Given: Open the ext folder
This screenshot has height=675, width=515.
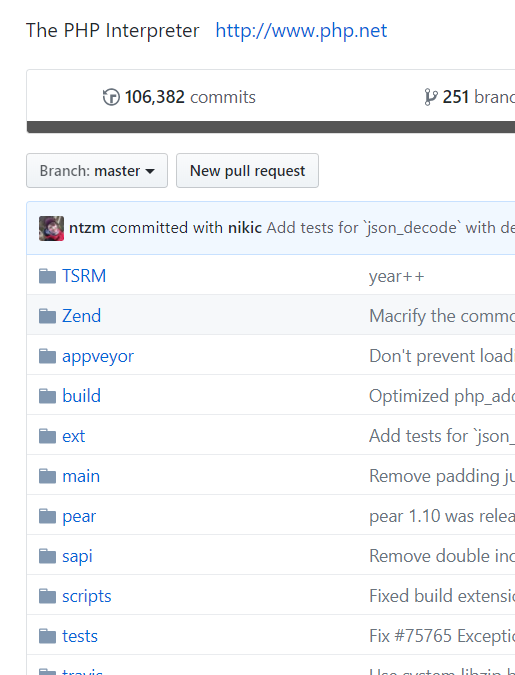Looking at the screenshot, I should [73, 436].
